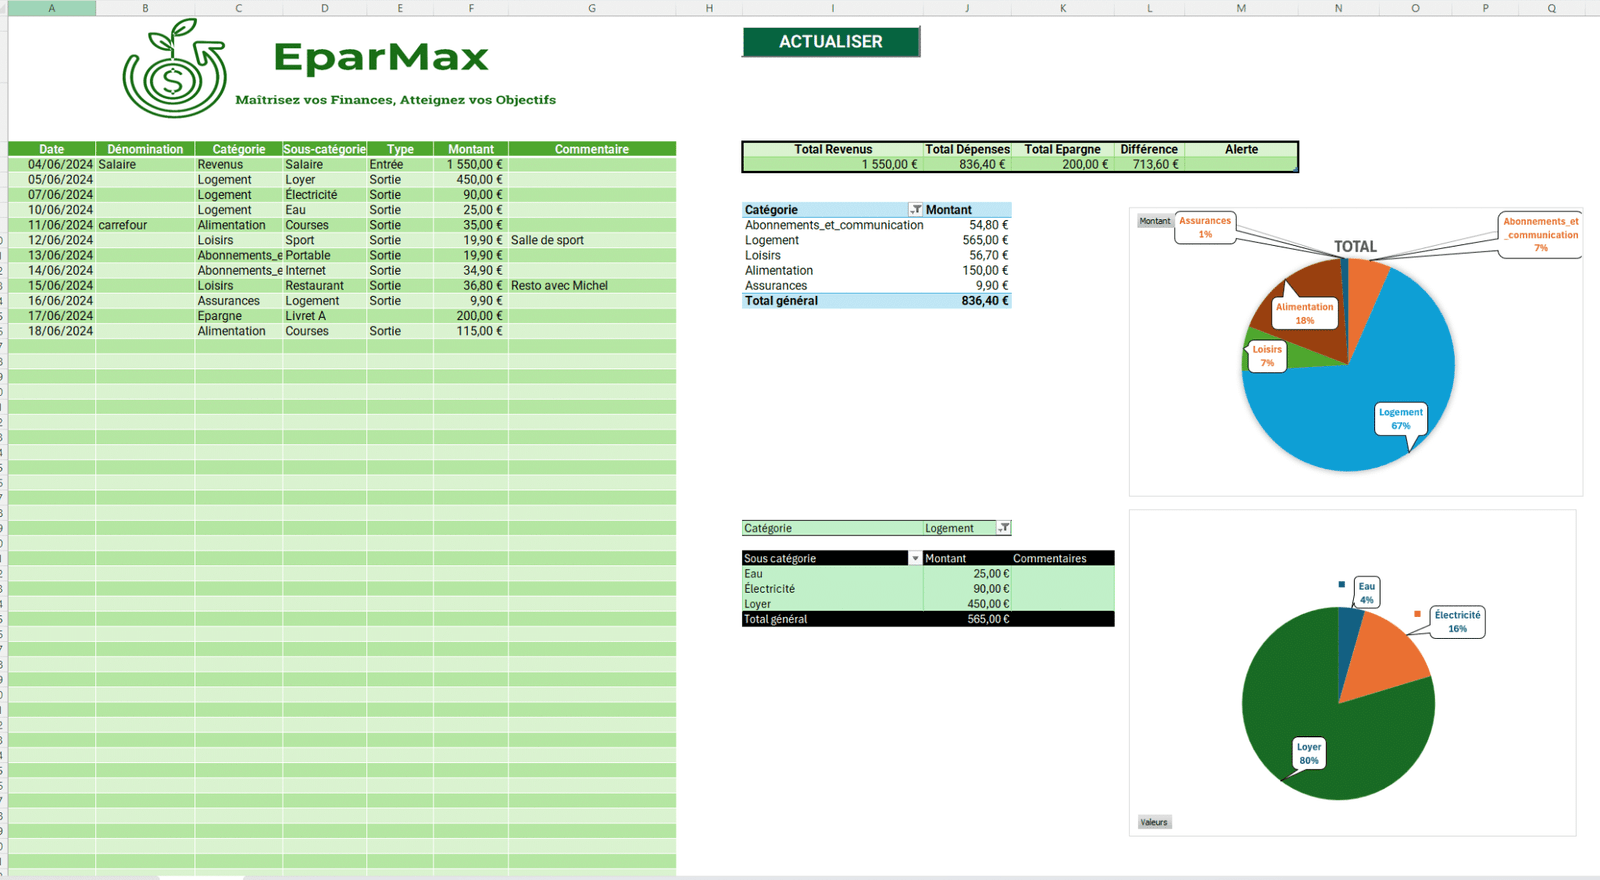Click the Dénomination table header

pos(145,149)
